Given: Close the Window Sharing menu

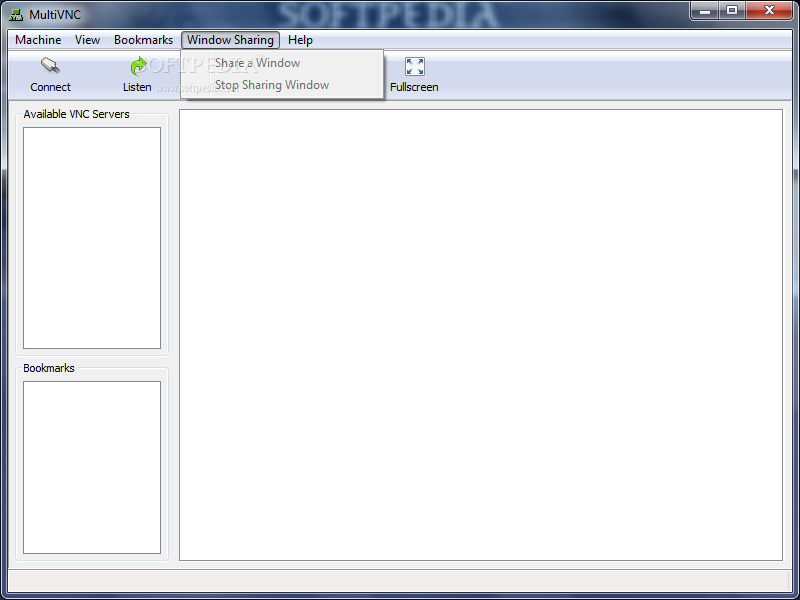Looking at the screenshot, I should 230,40.
